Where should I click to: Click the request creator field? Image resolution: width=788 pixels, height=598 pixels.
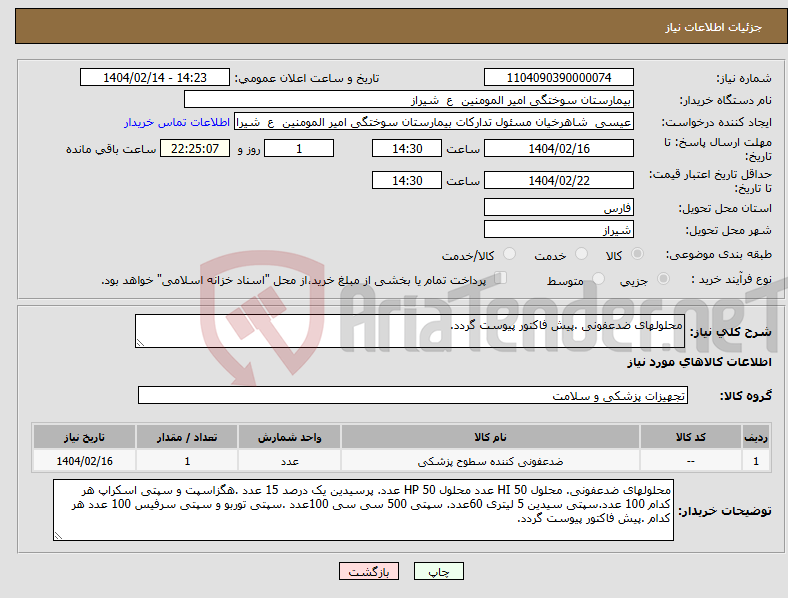click(x=434, y=122)
